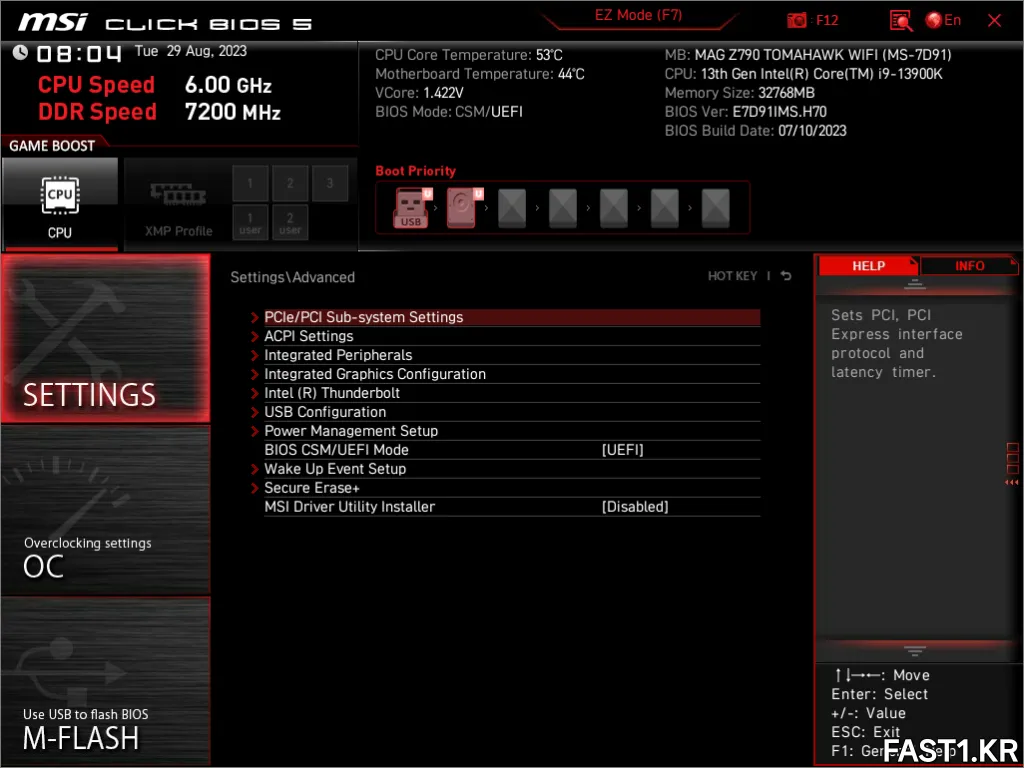Switch to the HELP tab
The width and height of the screenshot is (1024, 768).
[x=868, y=266]
